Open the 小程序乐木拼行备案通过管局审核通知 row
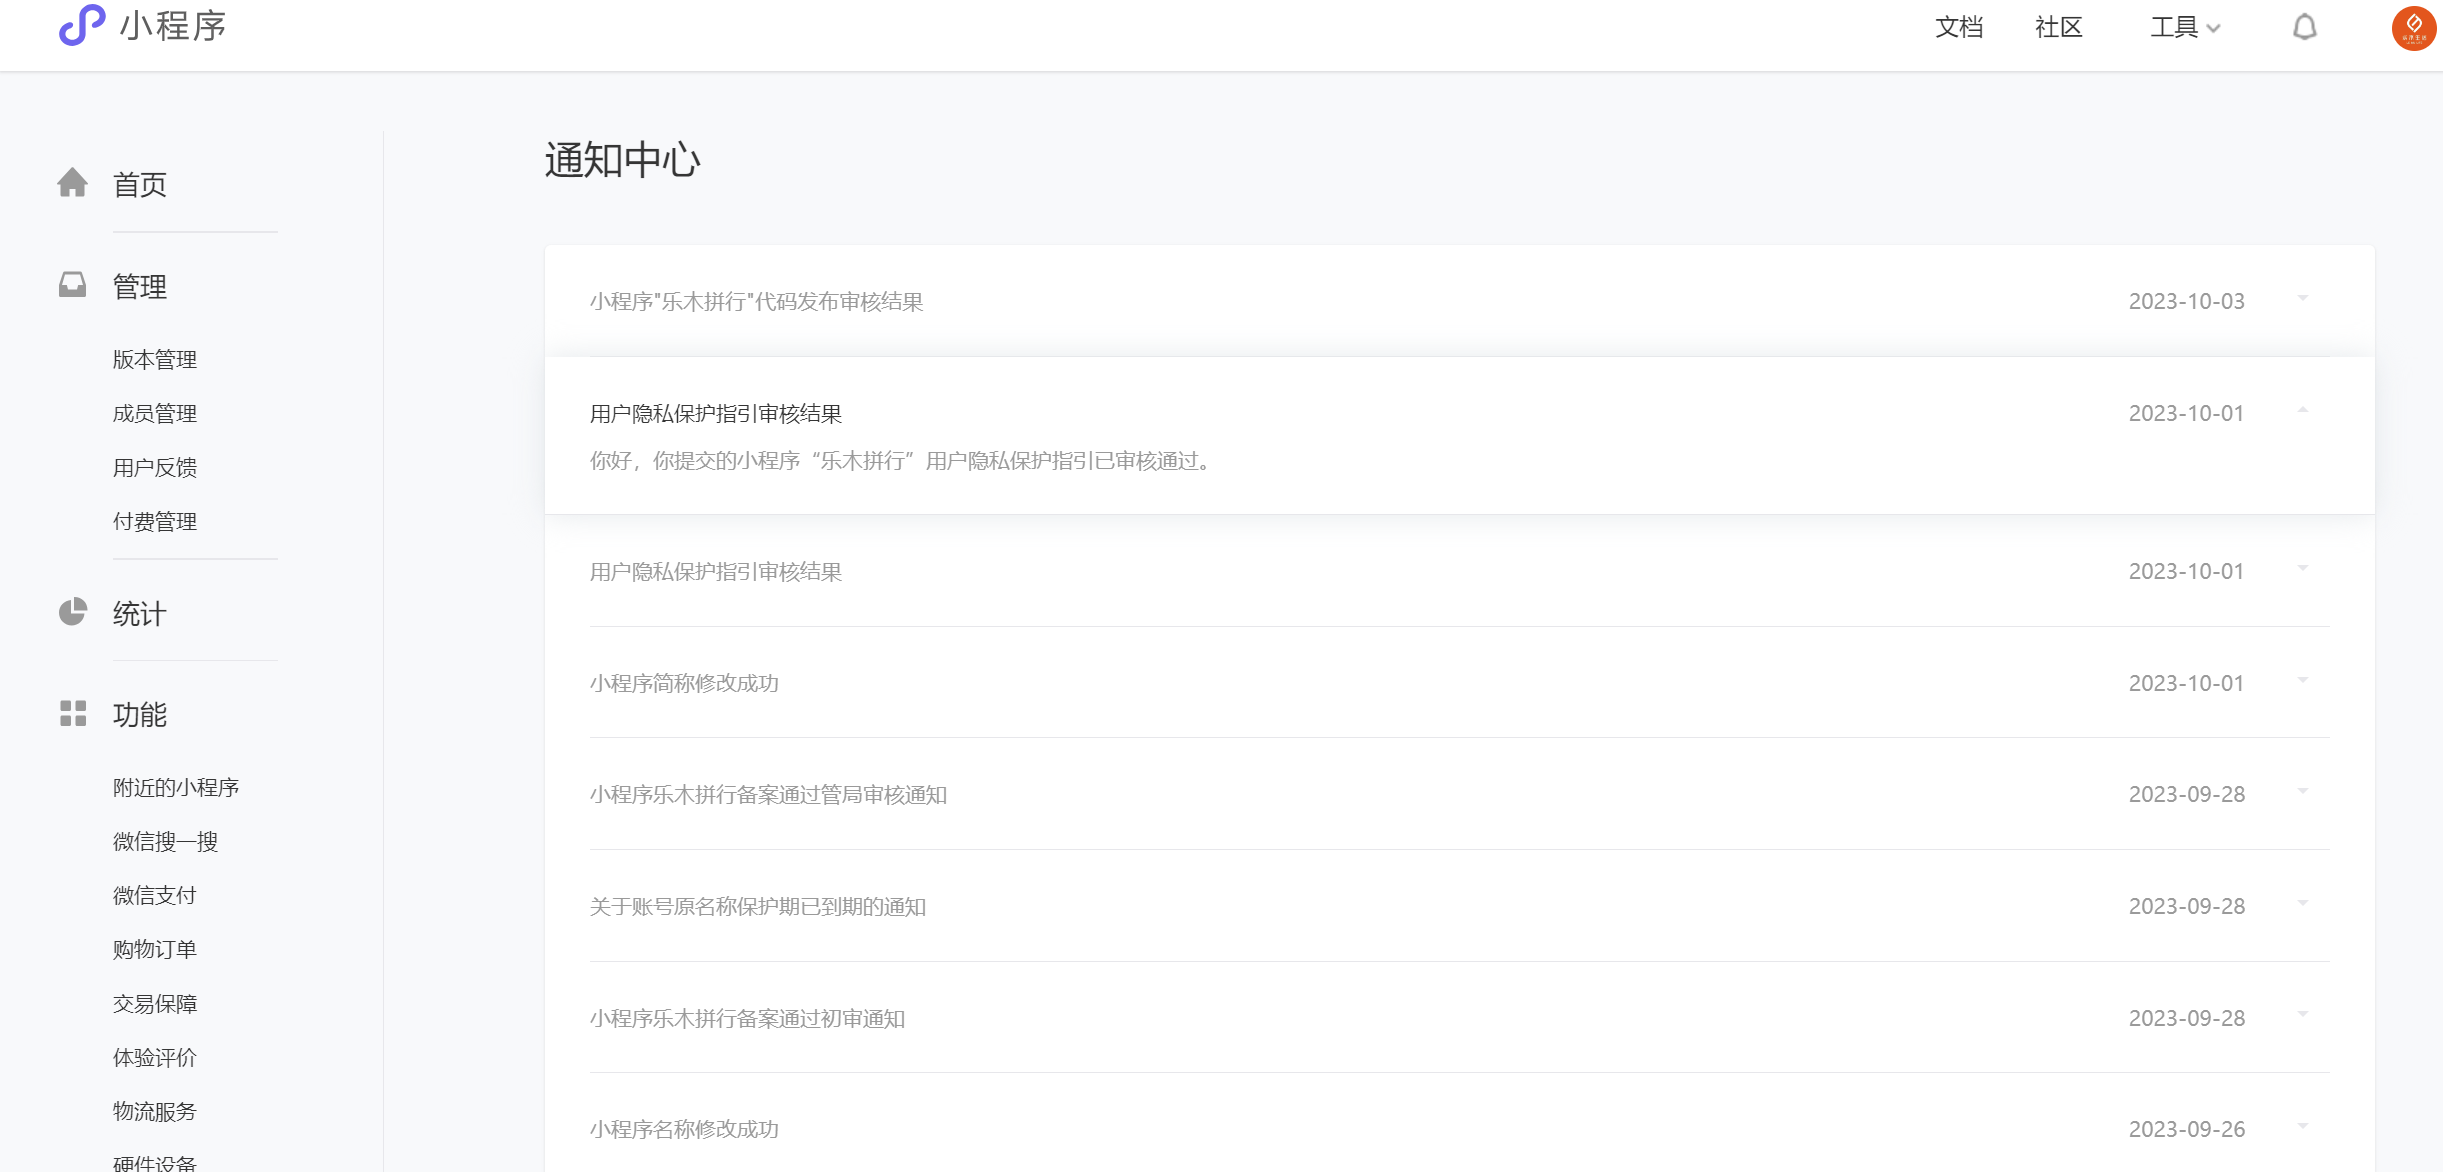Image resolution: width=2443 pixels, height=1172 pixels. (x=768, y=794)
